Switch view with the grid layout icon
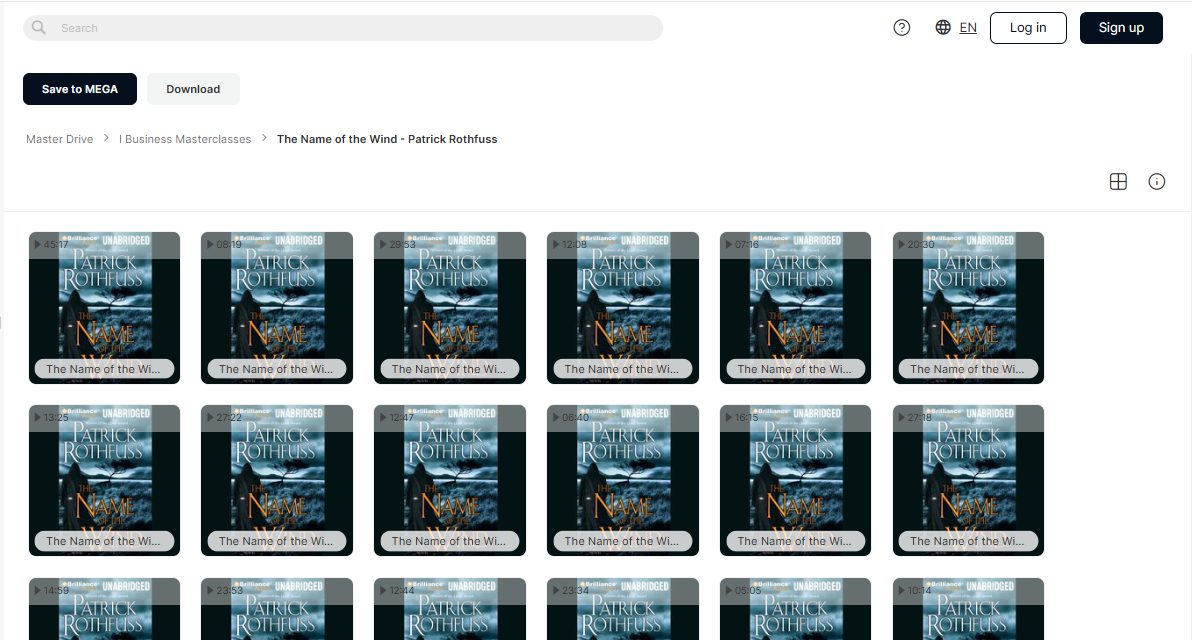This screenshot has height=640, width=1192. pyautogui.click(x=1118, y=182)
